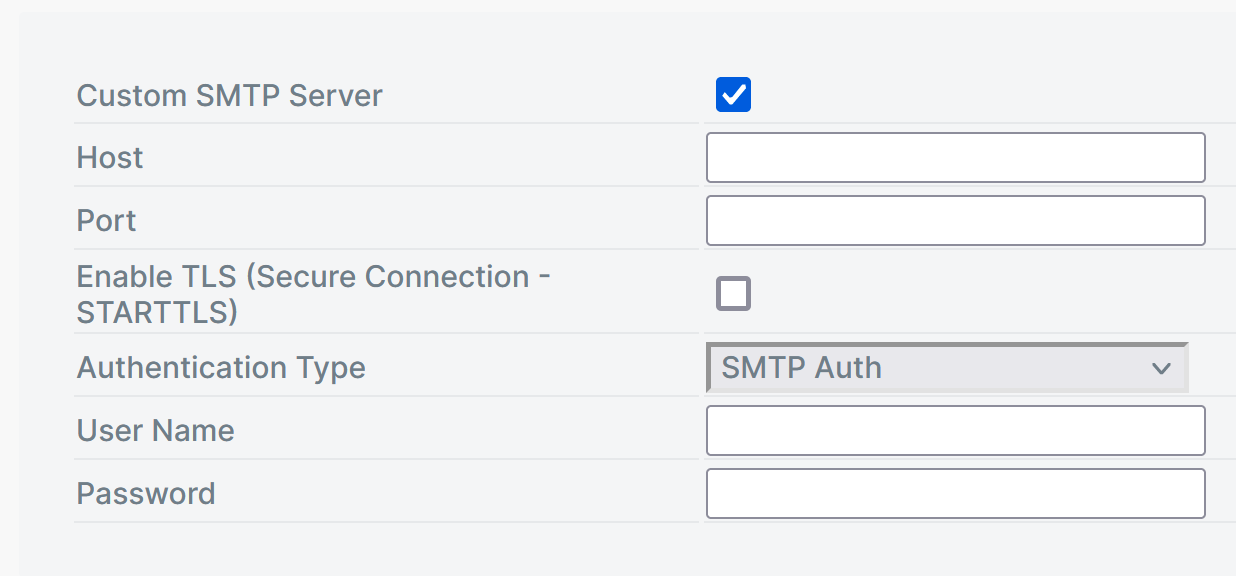Select the Password input box
This screenshot has width=1236, height=576.
955,494
